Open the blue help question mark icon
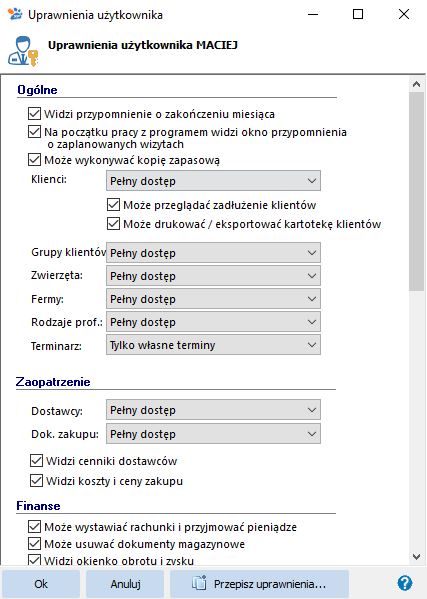427x599 pixels. pyautogui.click(x=404, y=583)
